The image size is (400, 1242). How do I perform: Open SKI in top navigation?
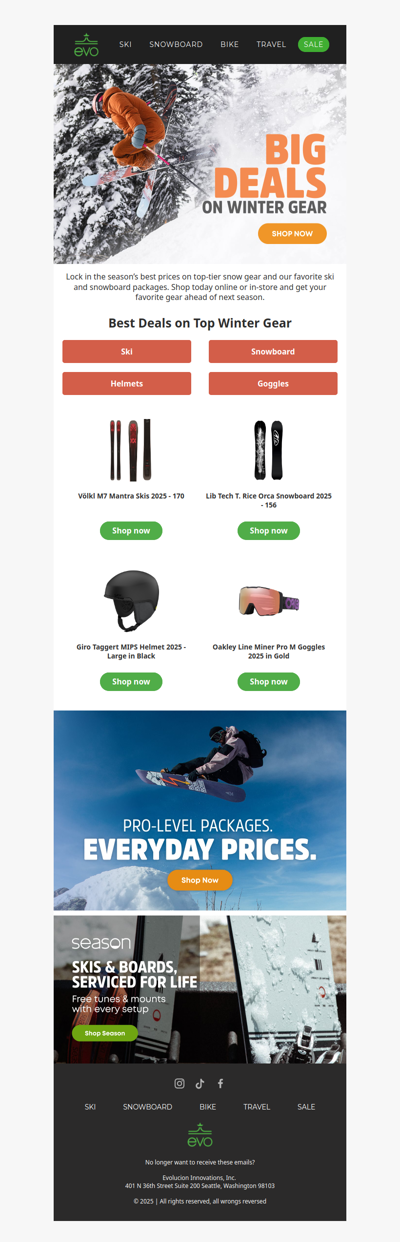[x=125, y=45]
